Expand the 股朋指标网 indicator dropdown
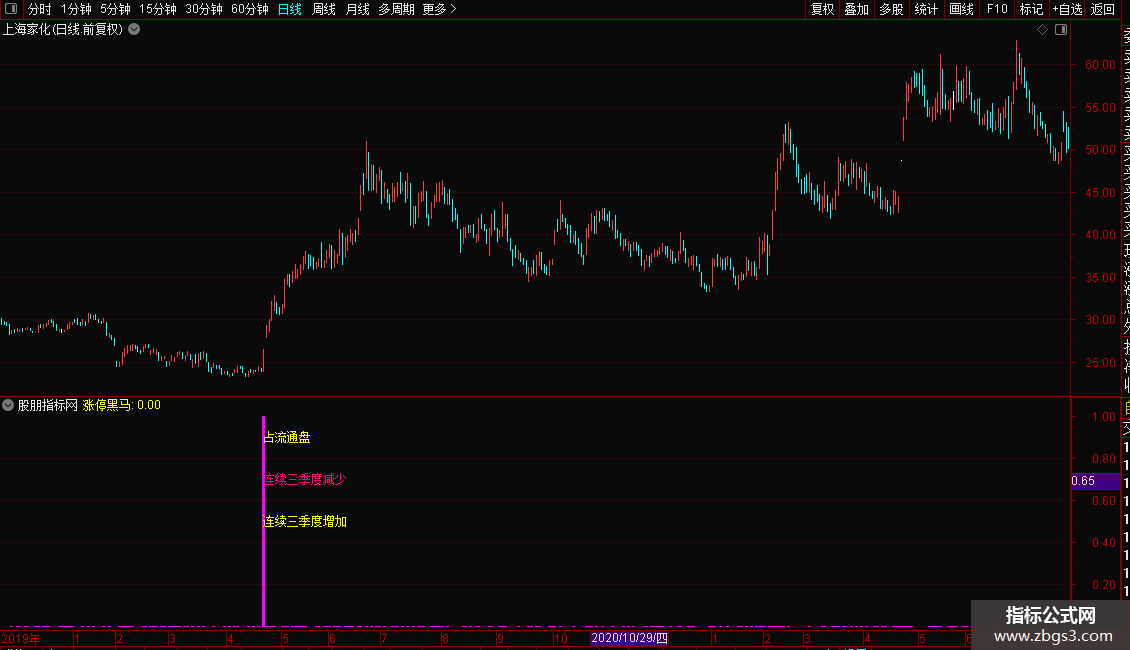Screen dimensions: 1130x650 tap(8, 405)
